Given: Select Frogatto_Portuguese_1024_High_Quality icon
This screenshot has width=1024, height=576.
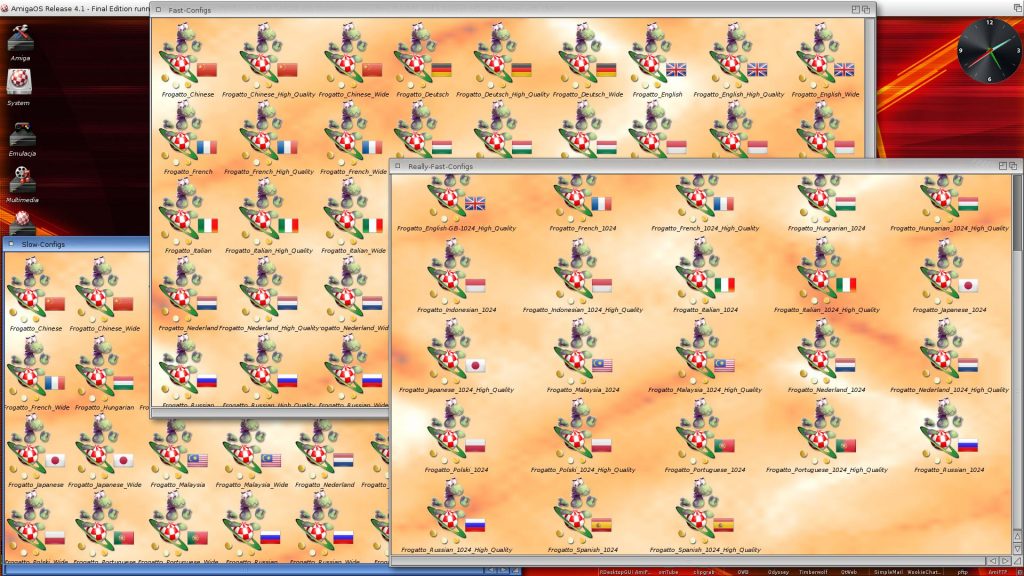Looking at the screenshot, I should point(826,436).
